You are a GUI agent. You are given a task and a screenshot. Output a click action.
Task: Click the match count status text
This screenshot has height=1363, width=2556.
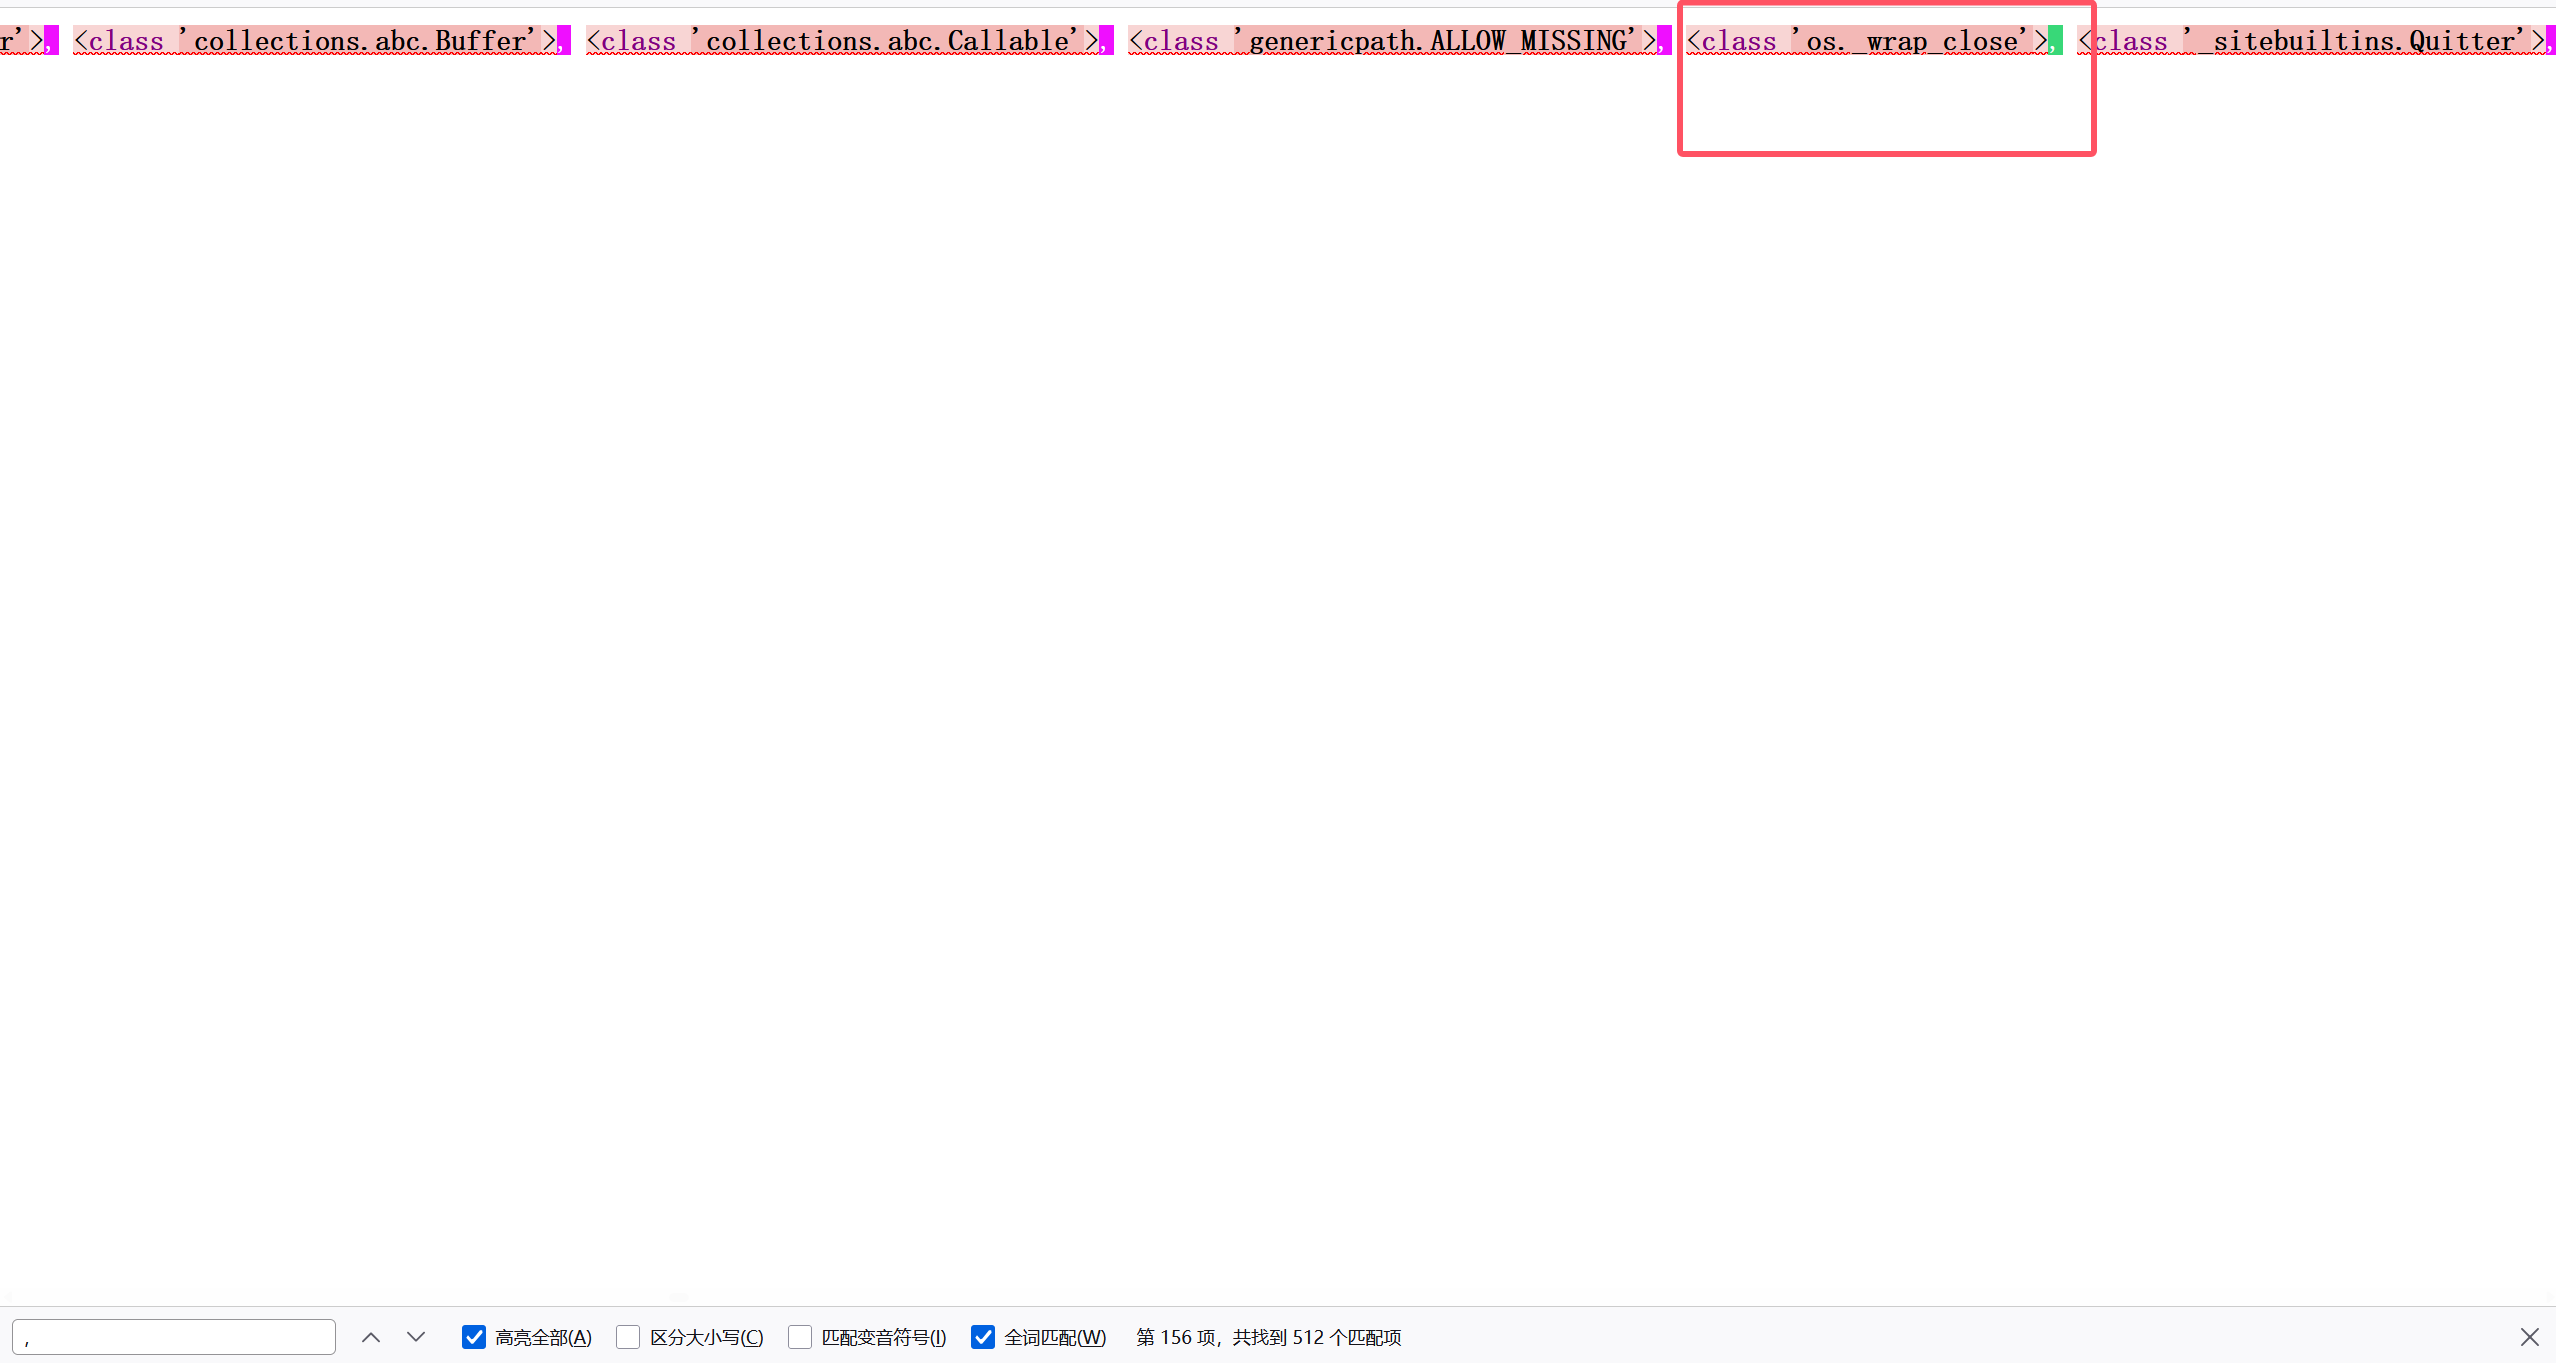pyautogui.click(x=1268, y=1337)
